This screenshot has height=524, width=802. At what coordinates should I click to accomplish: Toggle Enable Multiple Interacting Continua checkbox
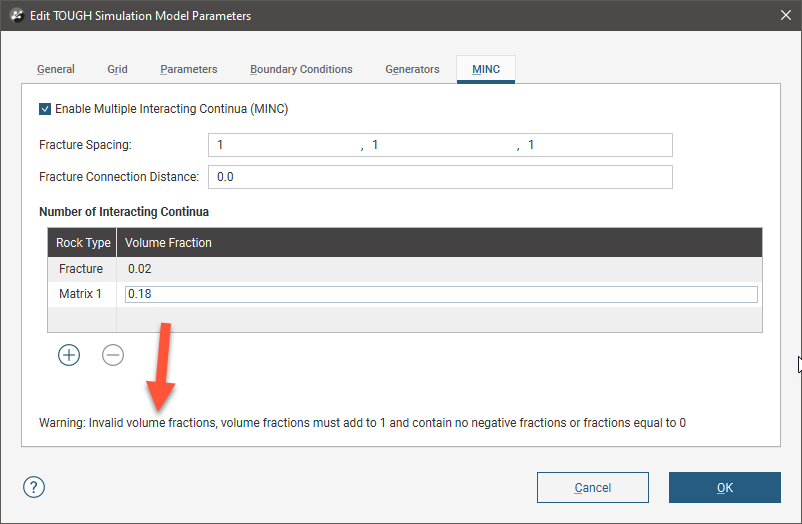coord(45,108)
